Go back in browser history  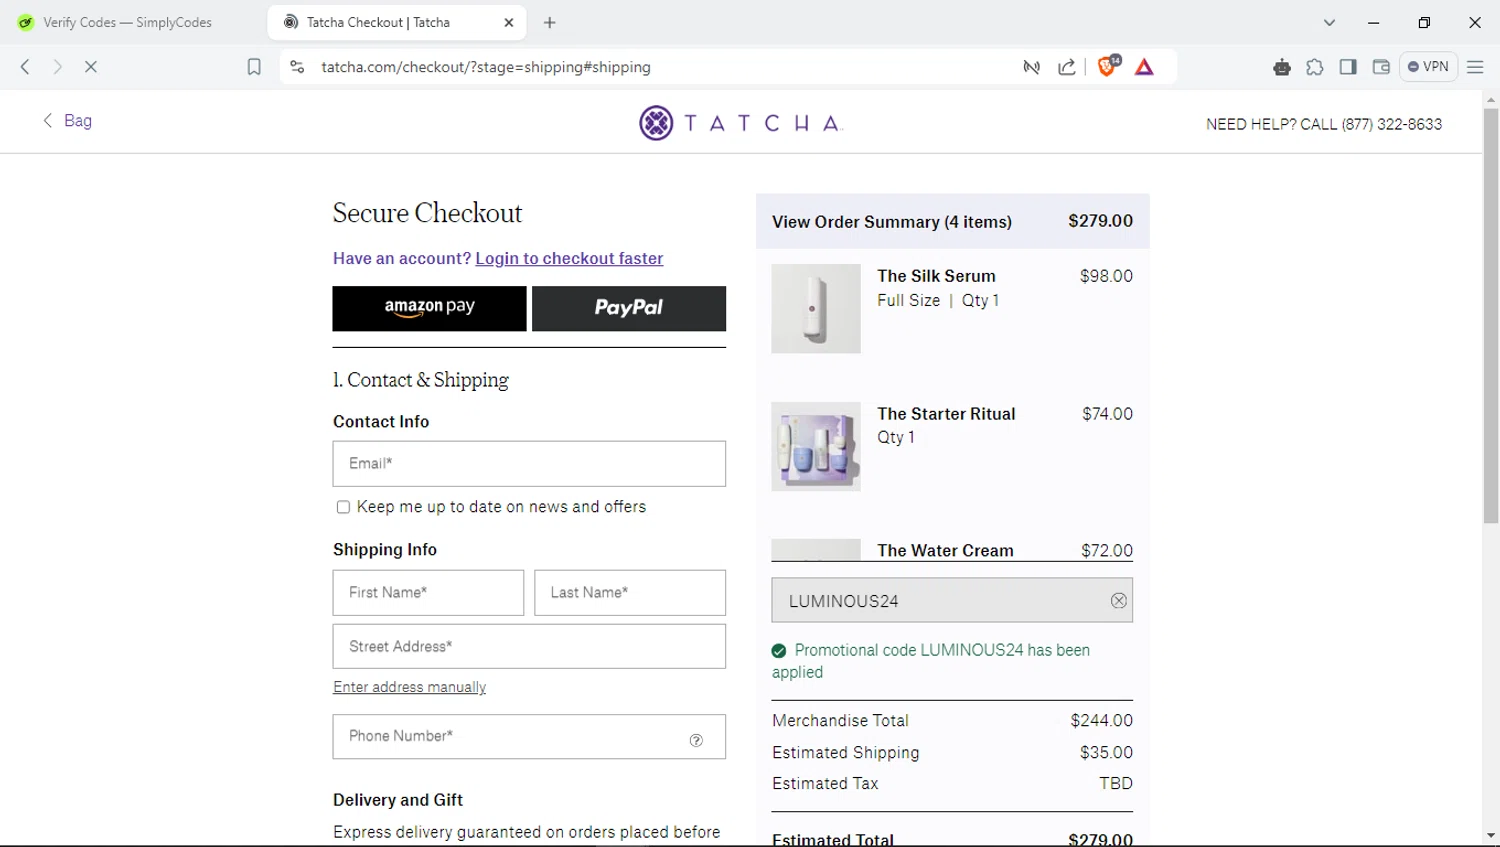tap(25, 67)
